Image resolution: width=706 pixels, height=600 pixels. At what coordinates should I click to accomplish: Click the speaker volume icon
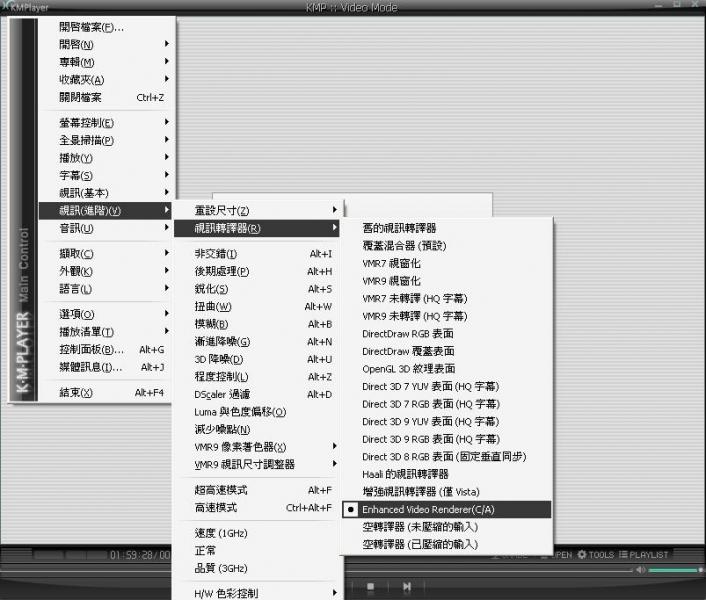click(641, 570)
